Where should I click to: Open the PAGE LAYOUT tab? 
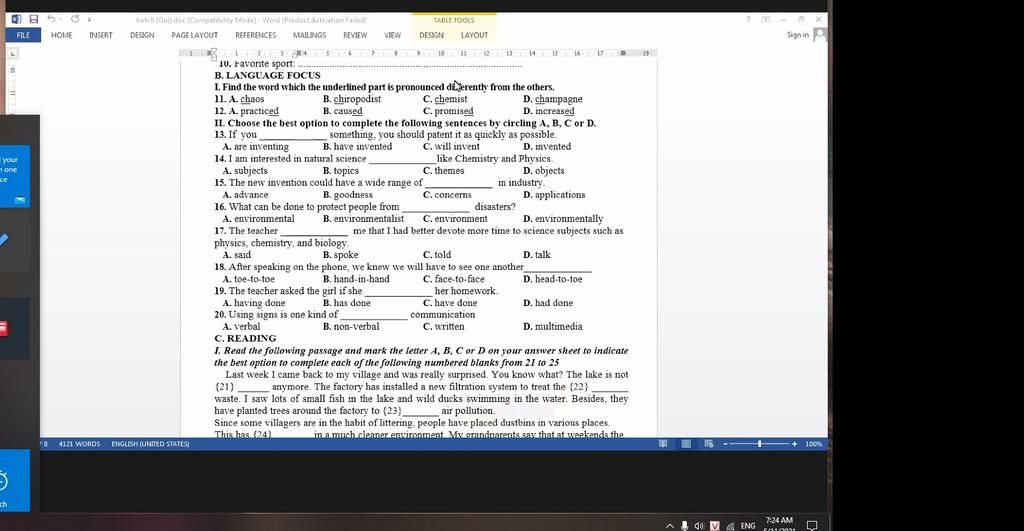coord(195,35)
